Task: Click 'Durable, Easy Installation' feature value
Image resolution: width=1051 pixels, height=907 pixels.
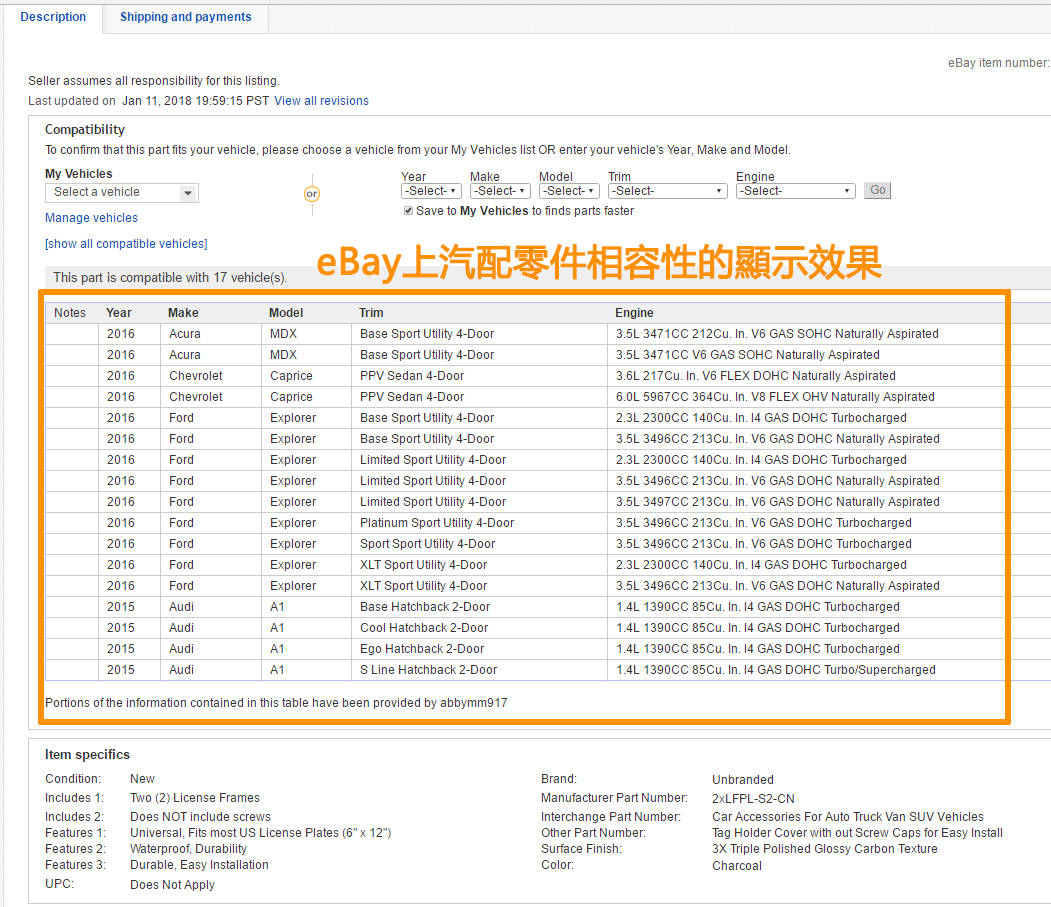Action: [199, 865]
